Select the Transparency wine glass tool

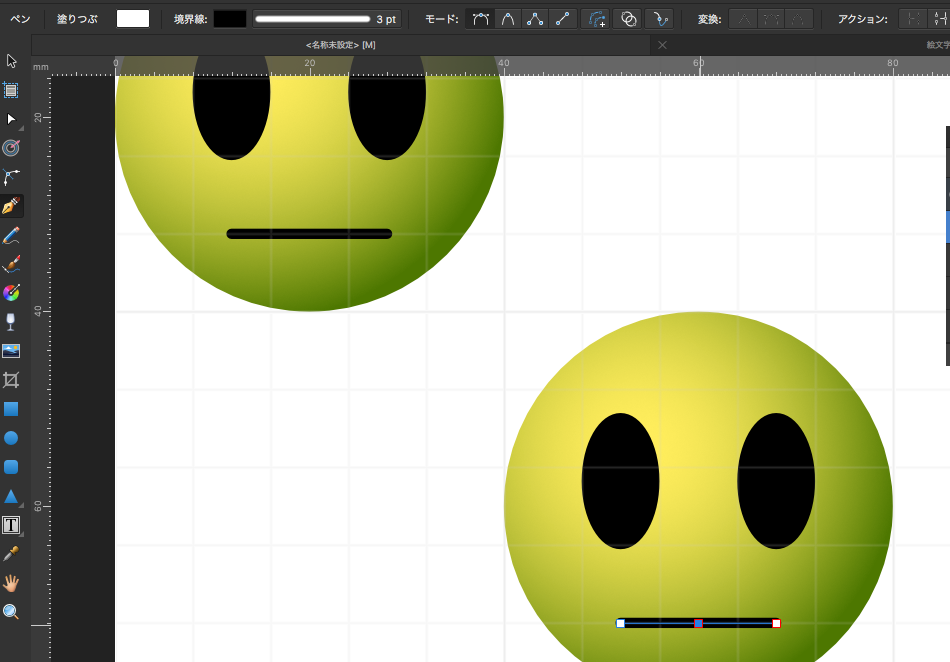click(x=11, y=322)
